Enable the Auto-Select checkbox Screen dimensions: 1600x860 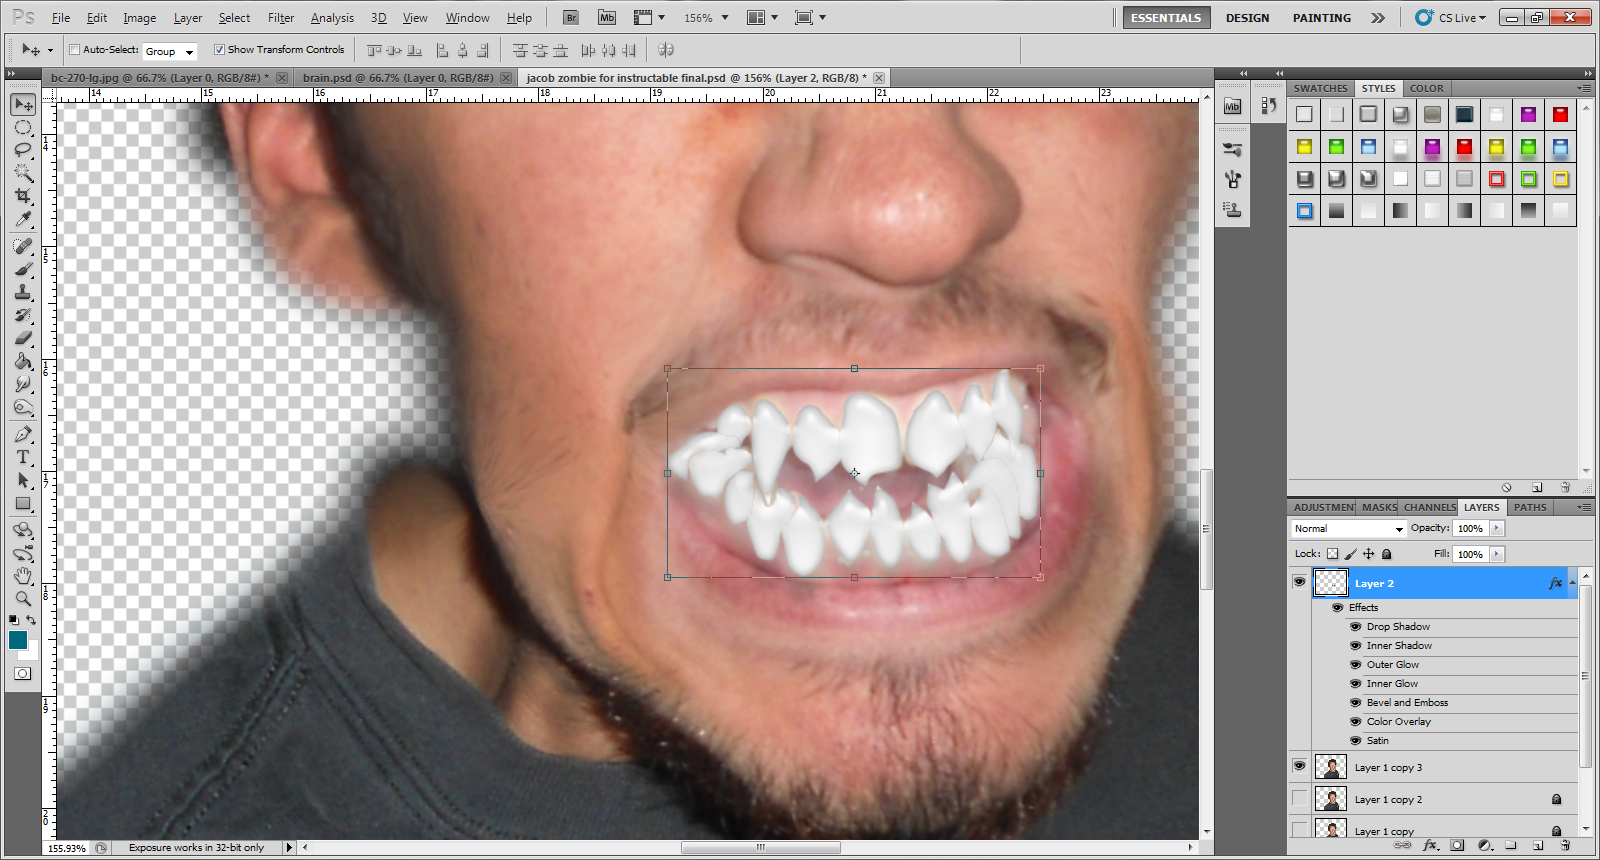coord(74,49)
